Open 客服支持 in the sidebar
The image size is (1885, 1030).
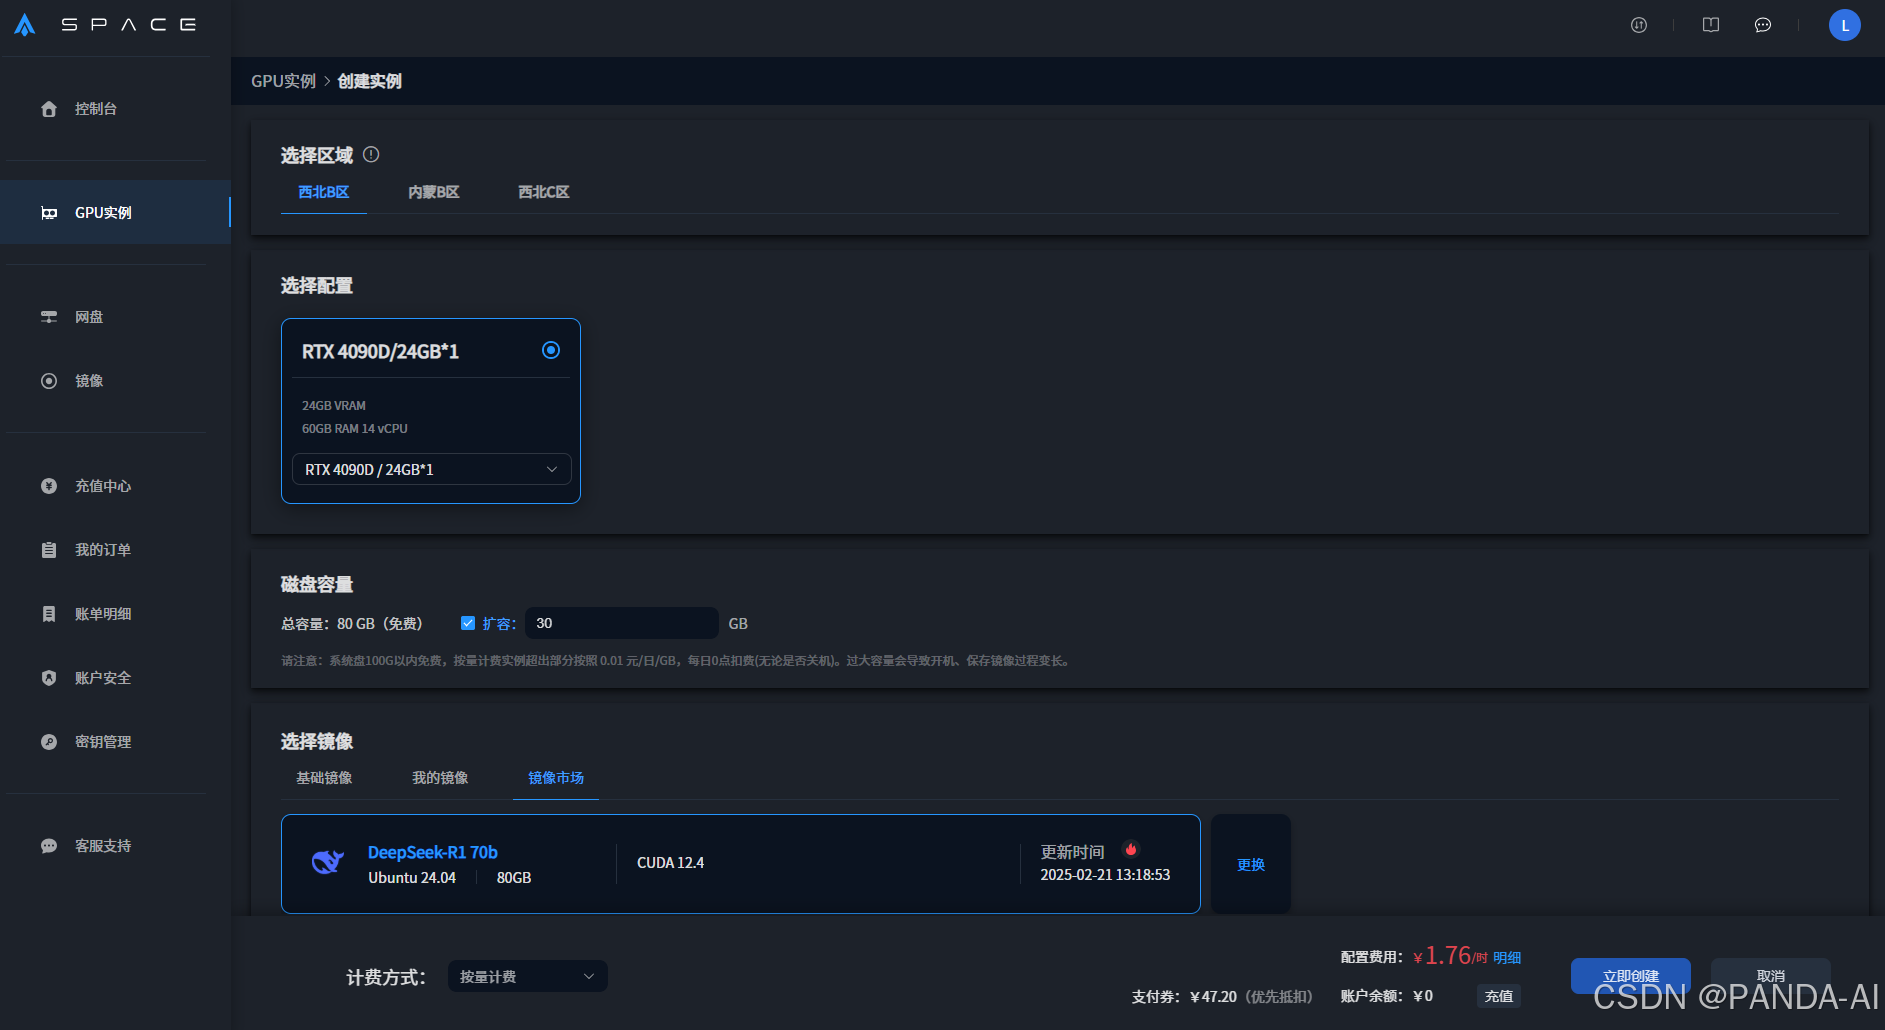tap(103, 846)
